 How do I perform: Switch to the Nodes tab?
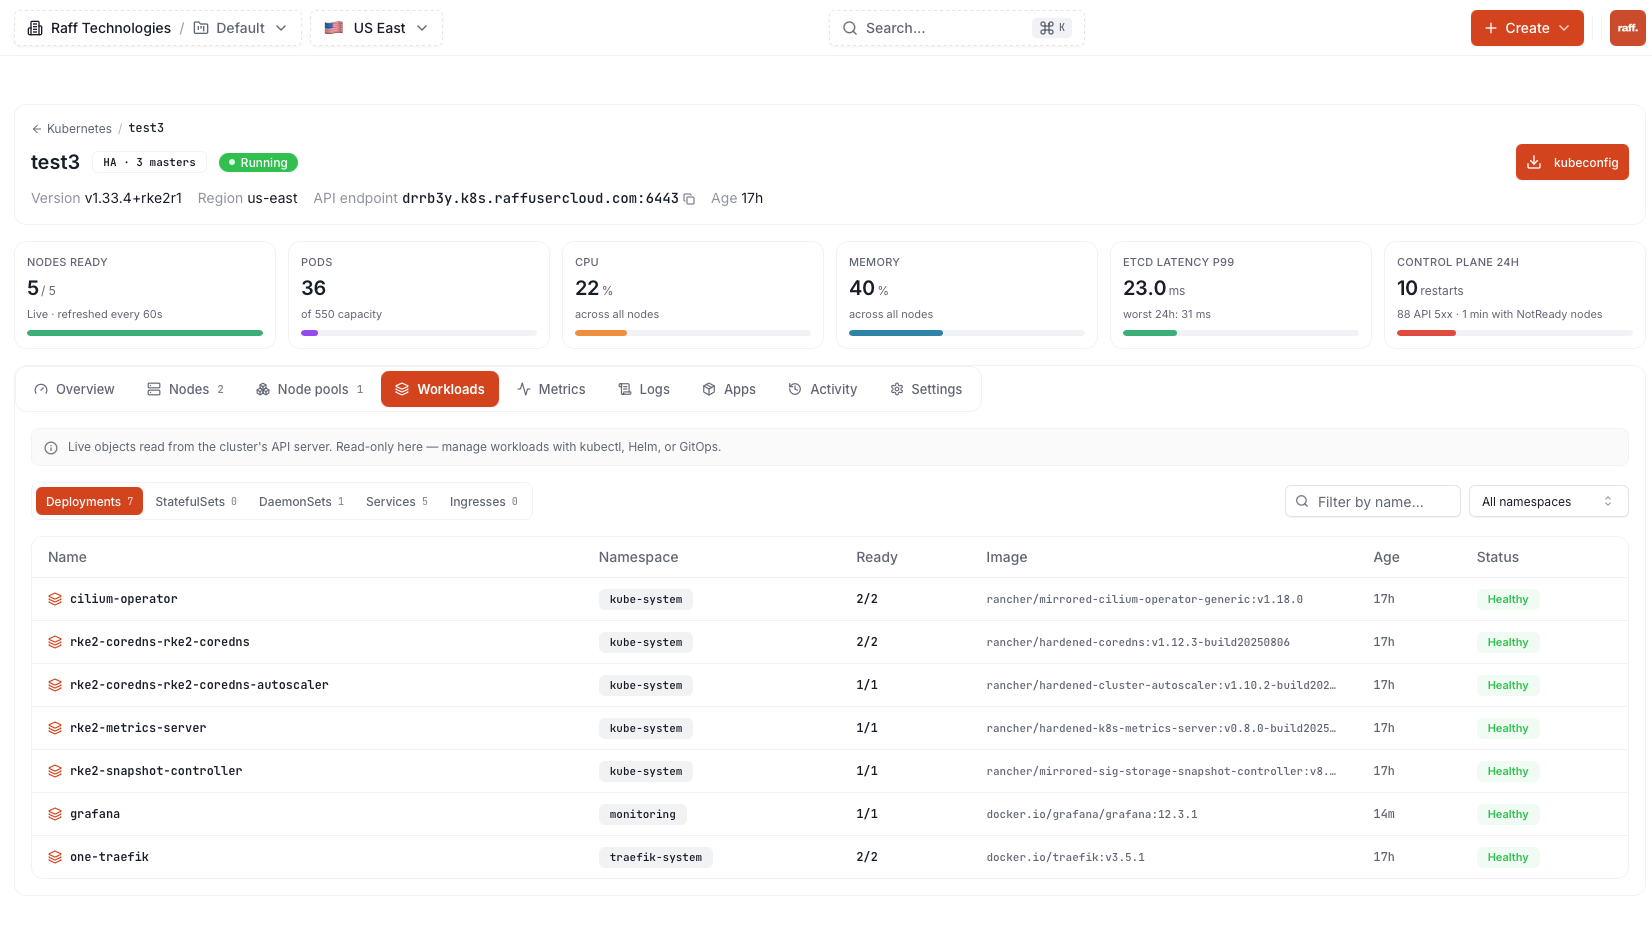(x=185, y=389)
